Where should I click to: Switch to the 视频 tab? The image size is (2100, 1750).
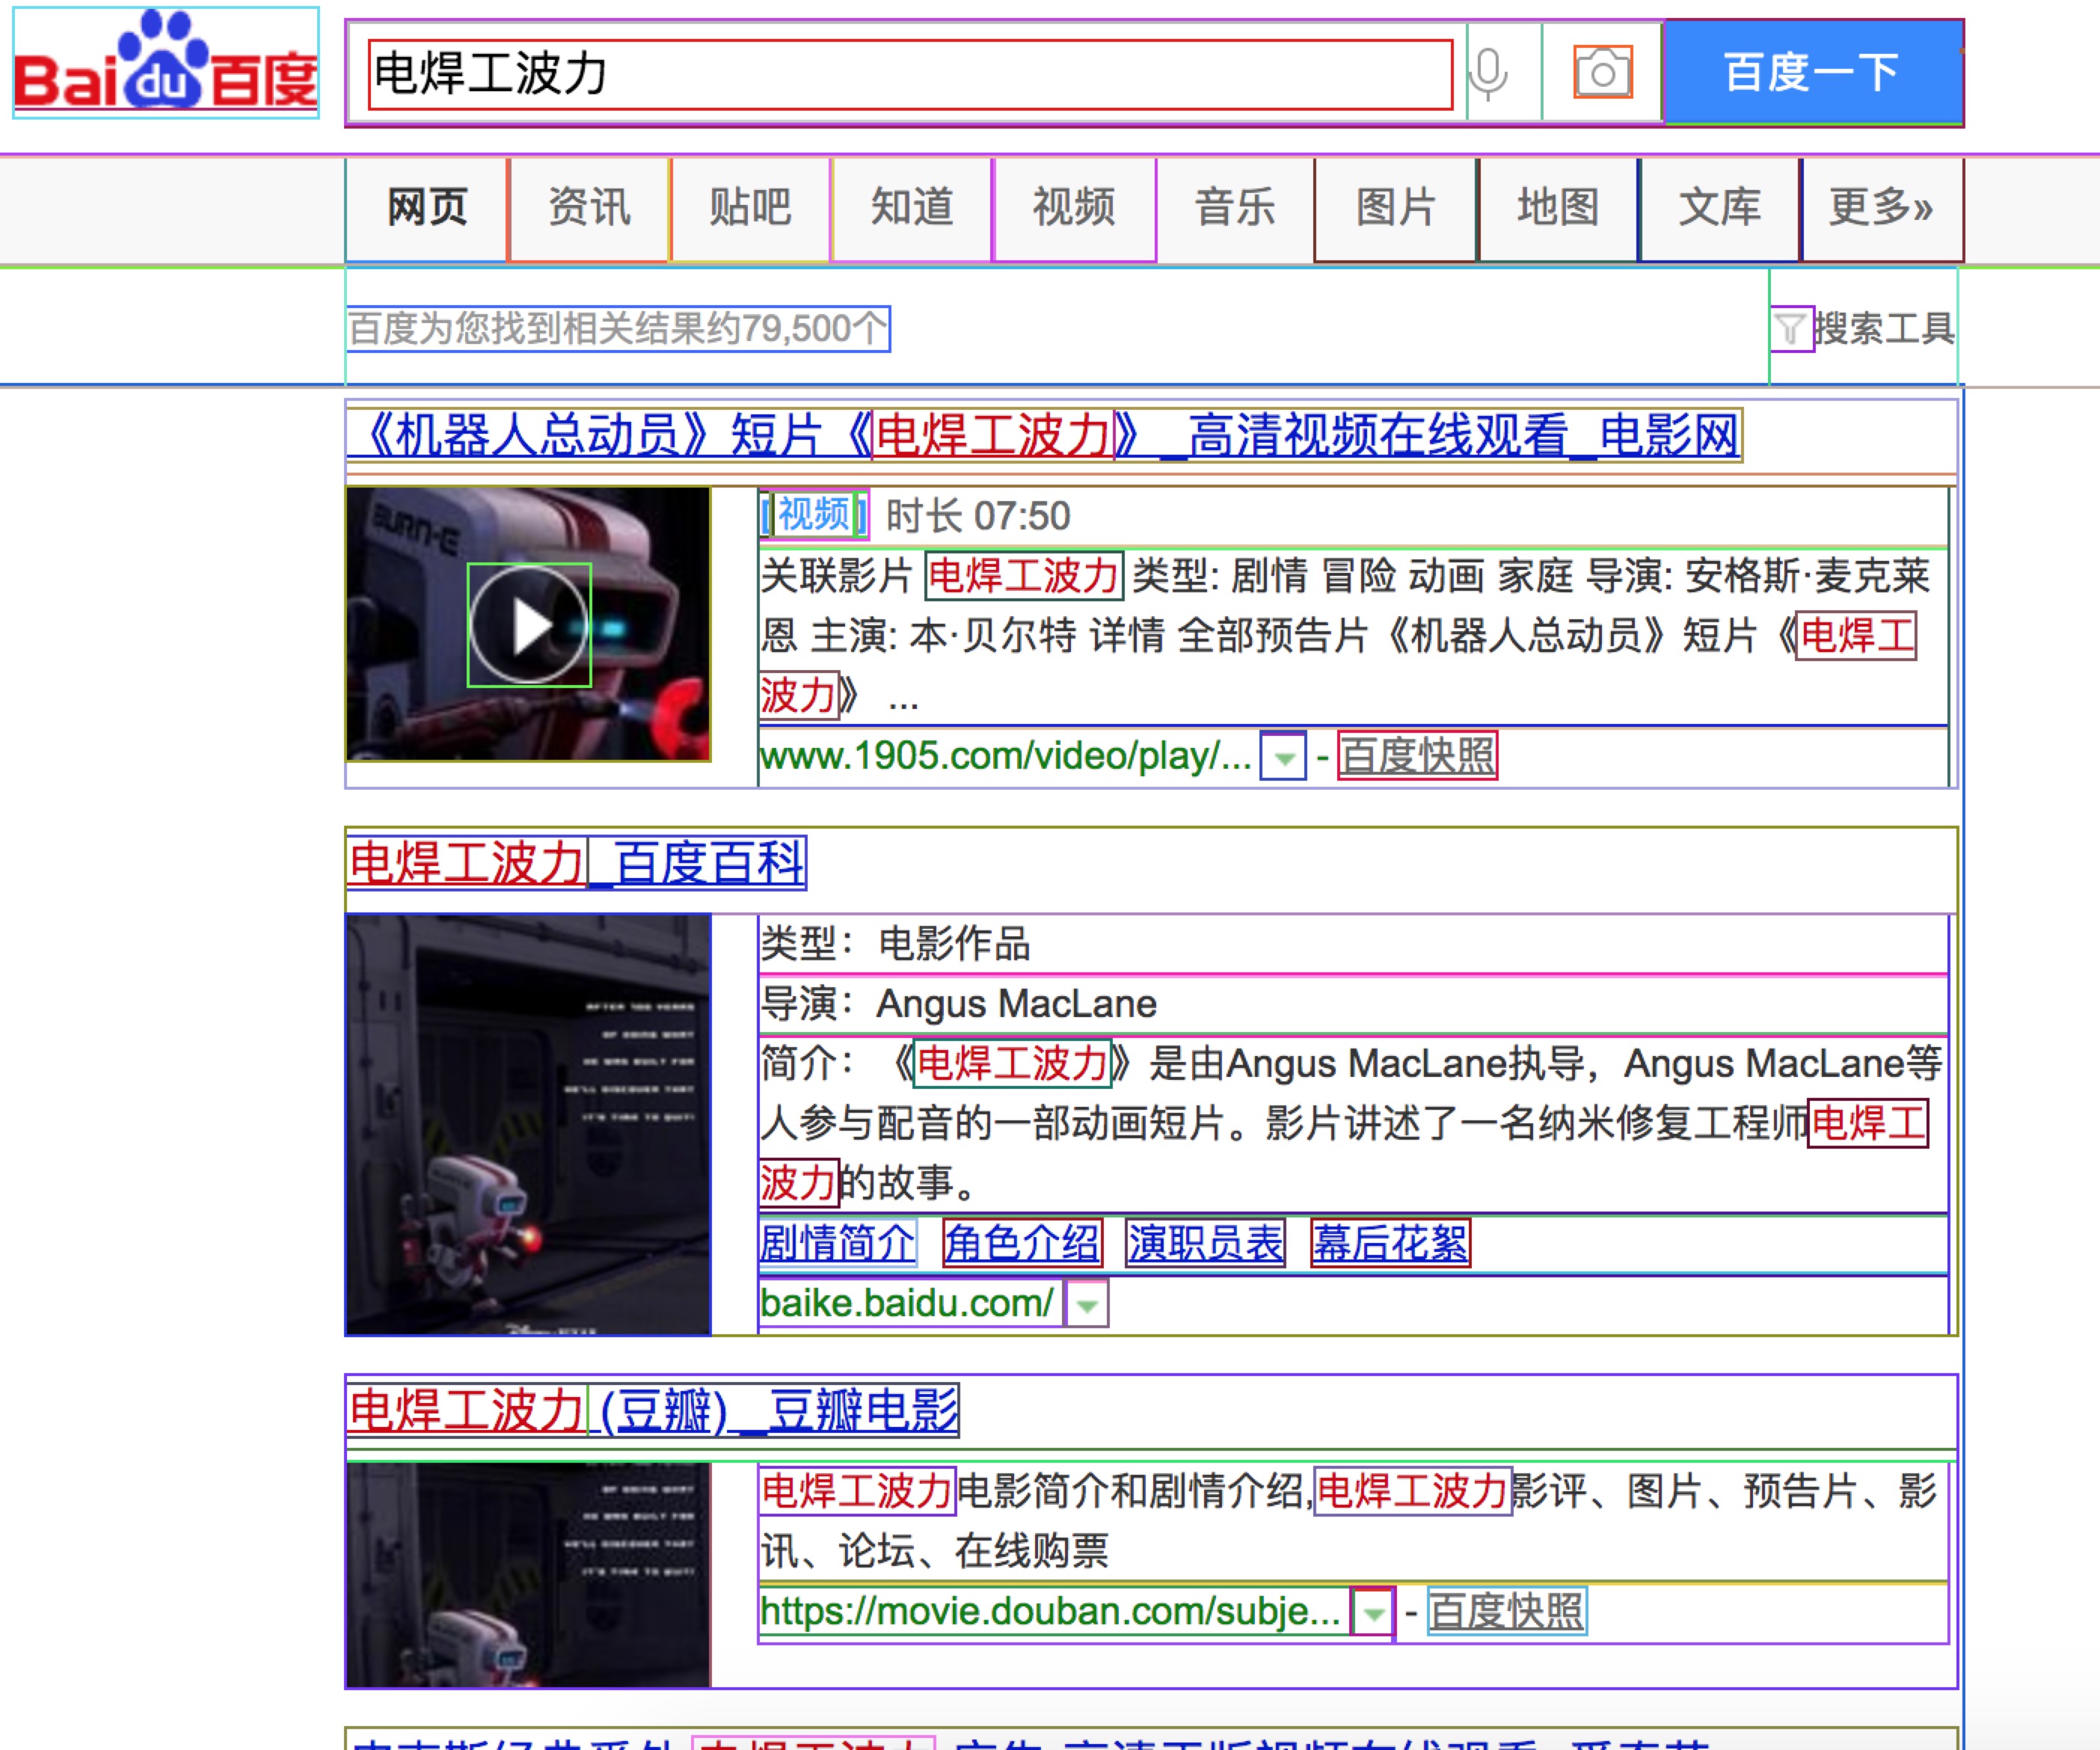pyautogui.click(x=1074, y=209)
